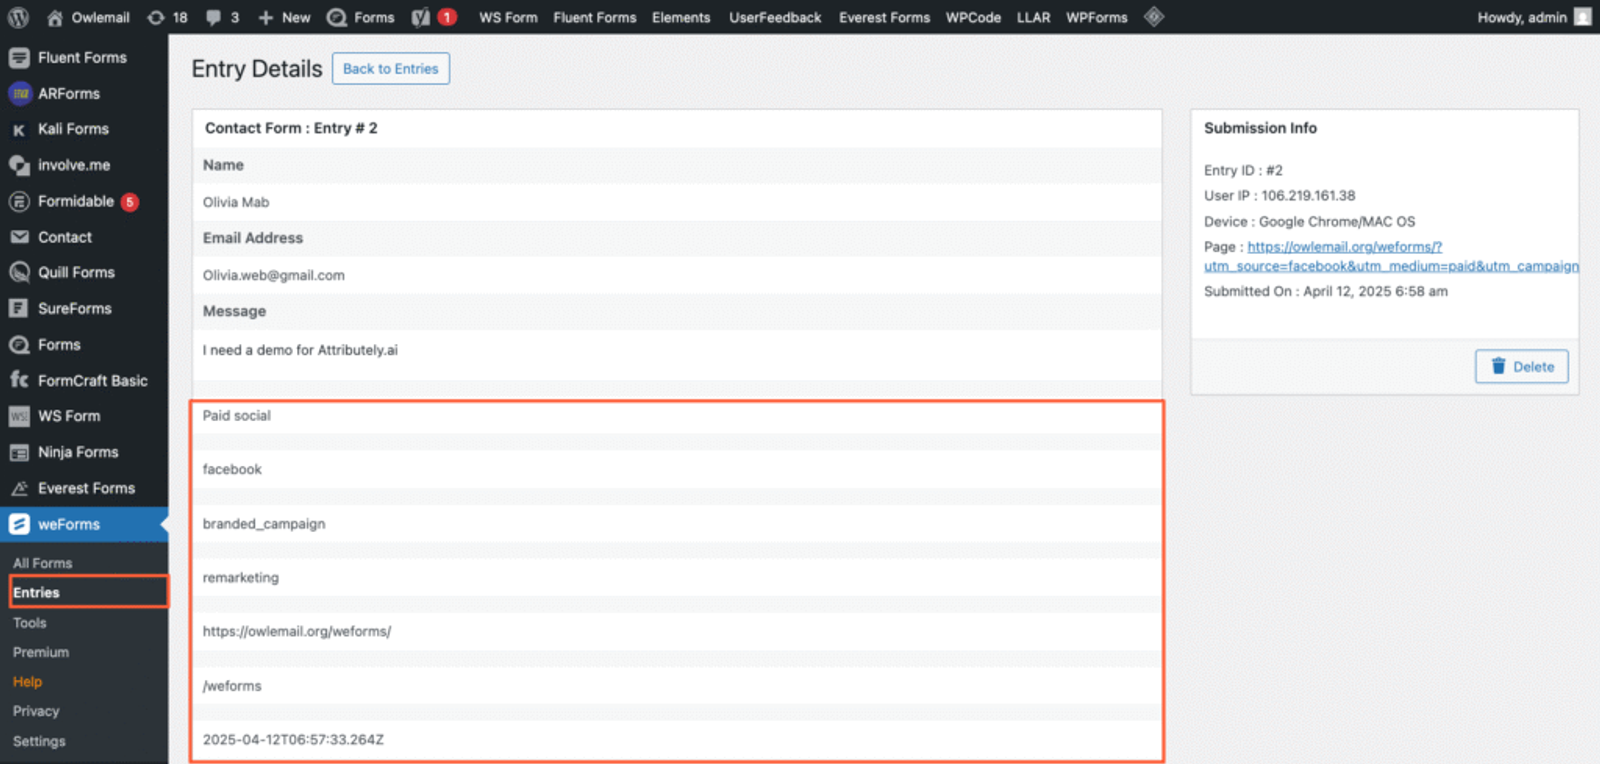The height and width of the screenshot is (764, 1600).
Task: Click the Formidable sidebar icon
Action: [19, 201]
